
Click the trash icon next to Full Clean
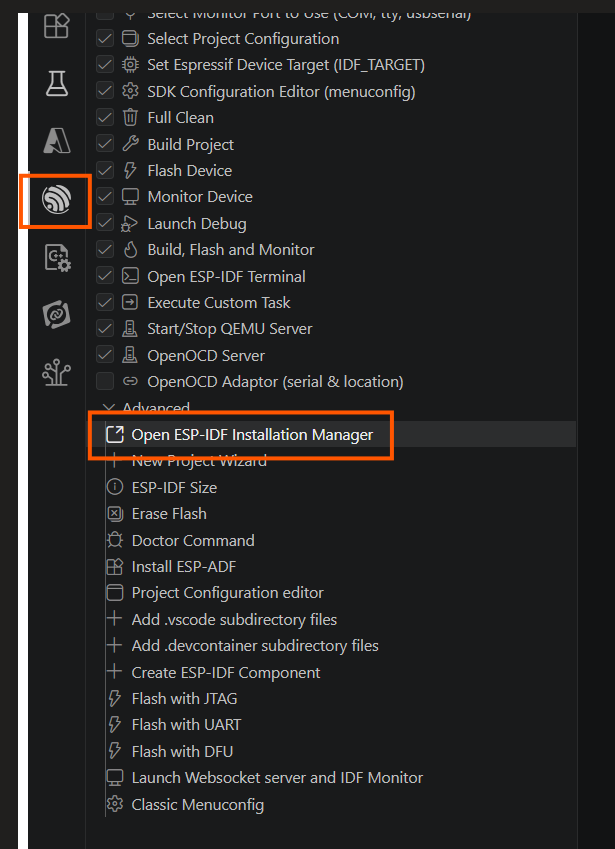pyautogui.click(x=130, y=117)
